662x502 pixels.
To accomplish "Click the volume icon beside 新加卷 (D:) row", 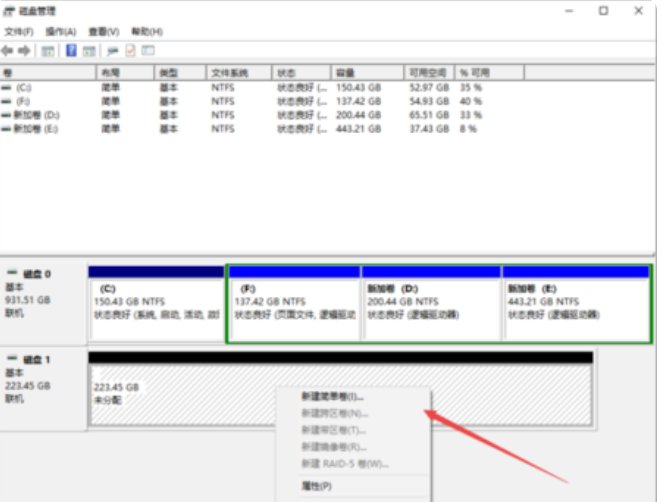I will [x=6, y=115].
